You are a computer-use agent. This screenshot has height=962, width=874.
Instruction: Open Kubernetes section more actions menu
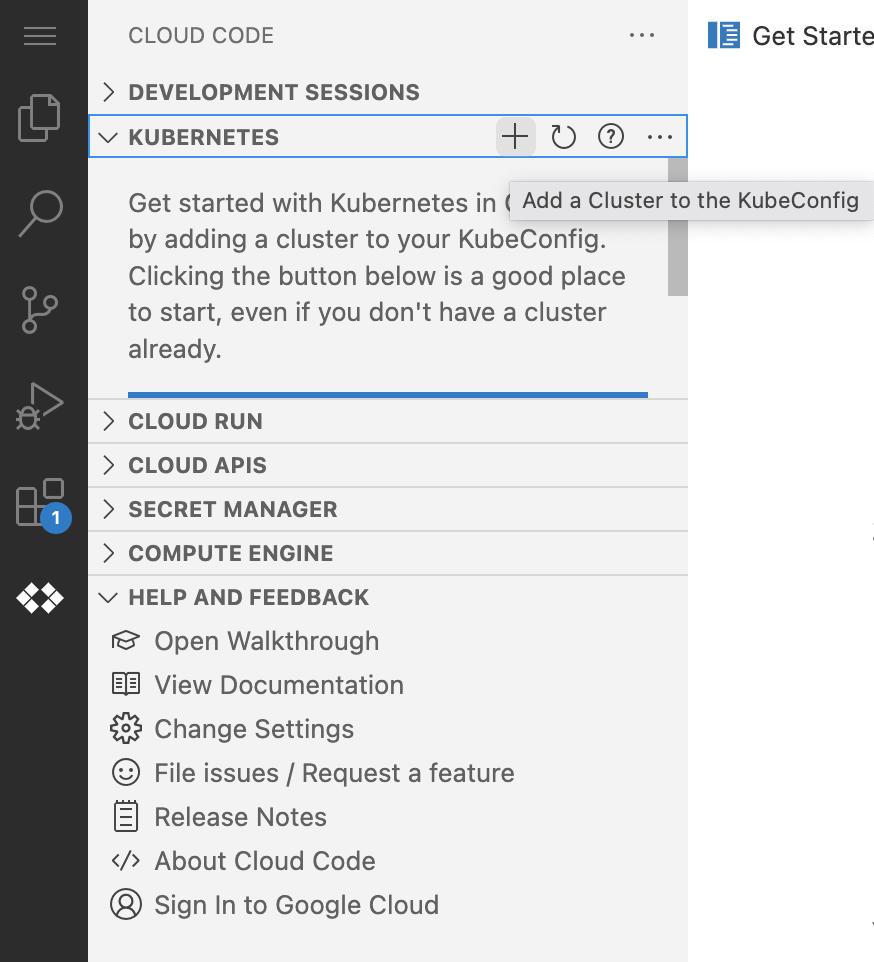(x=660, y=137)
